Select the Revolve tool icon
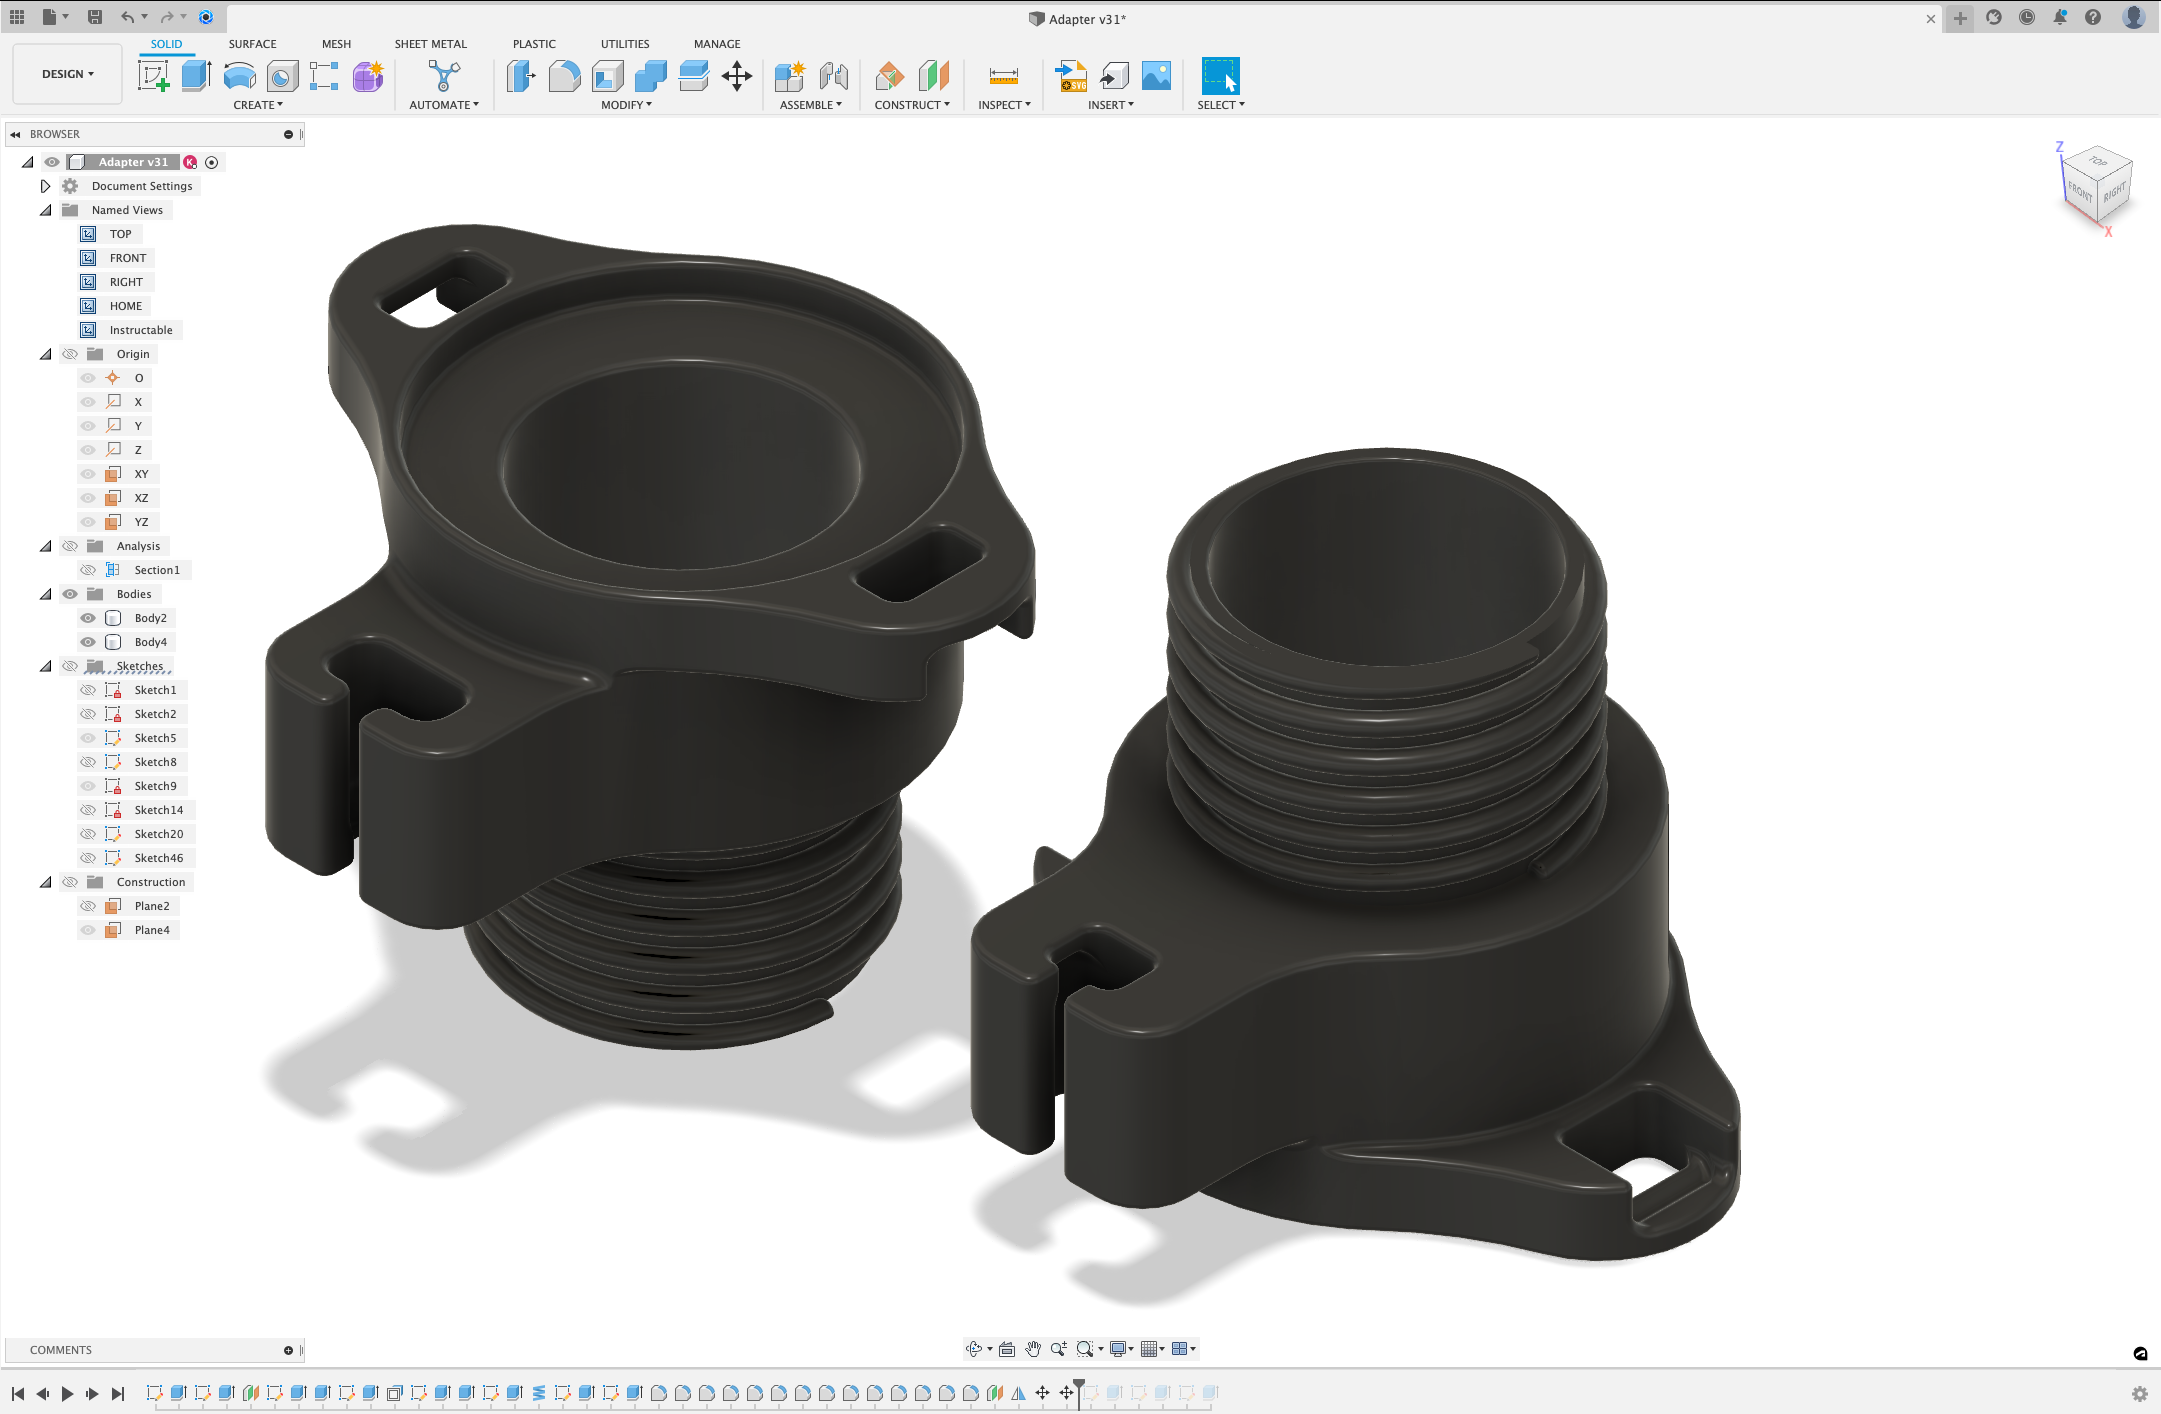 point(239,76)
